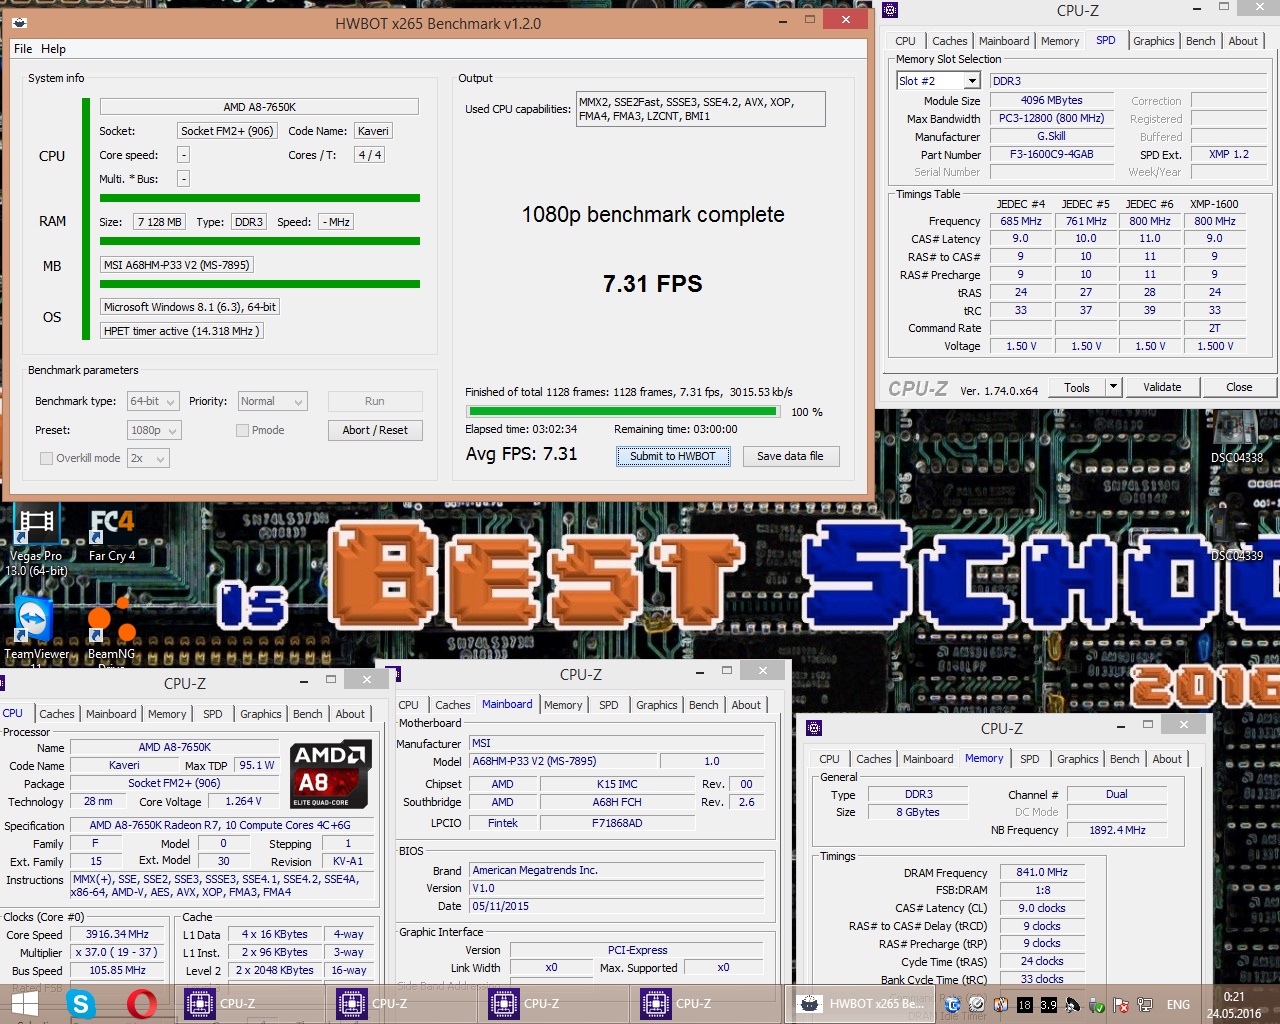Toggle the Pmode checkbox

pos(242,430)
